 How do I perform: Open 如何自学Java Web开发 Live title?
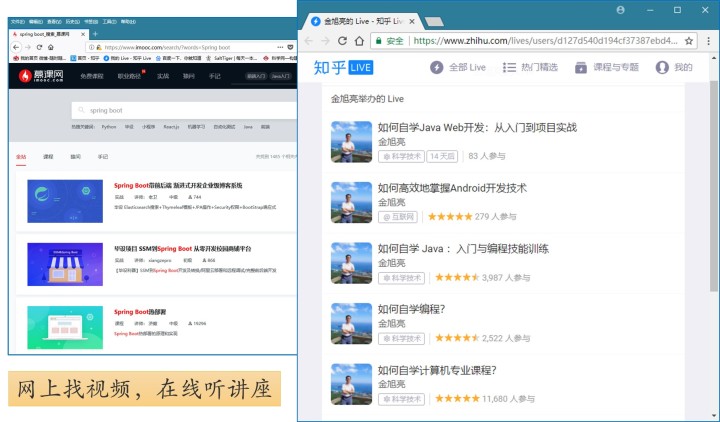click(x=477, y=127)
